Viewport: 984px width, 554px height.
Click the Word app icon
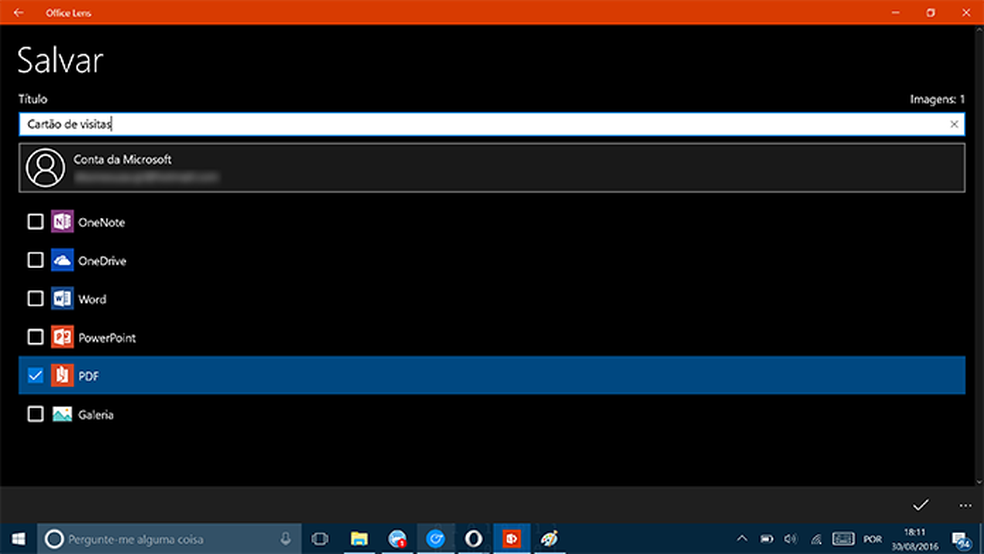click(x=62, y=299)
